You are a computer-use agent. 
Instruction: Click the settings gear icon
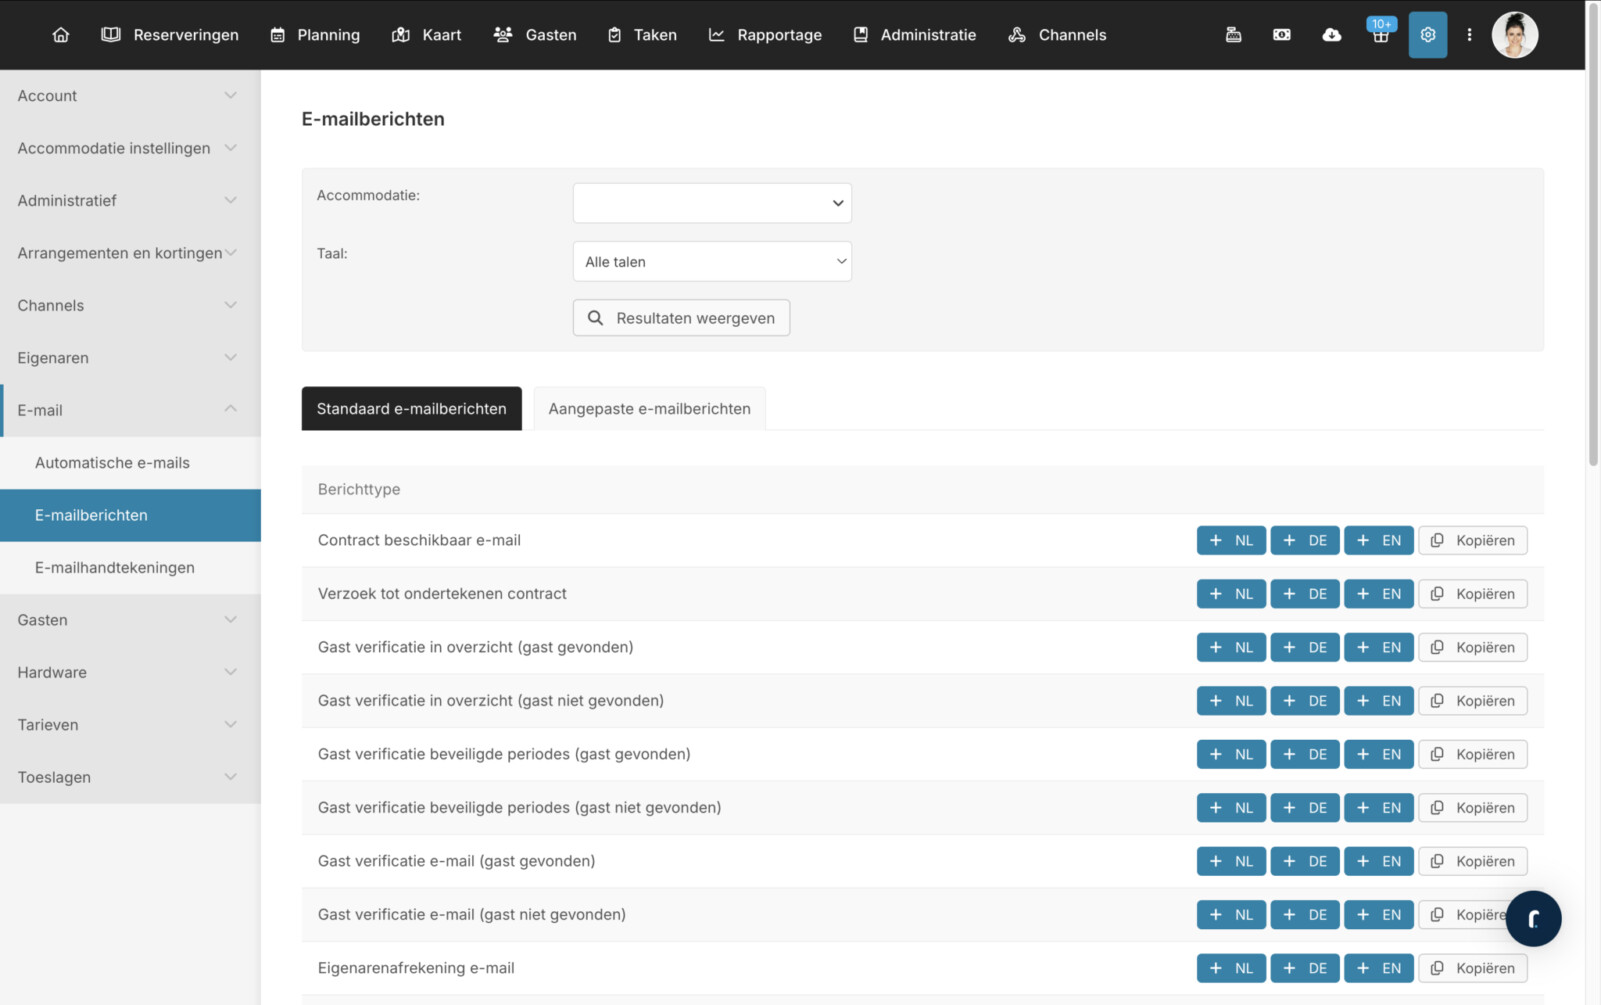[x=1427, y=35]
